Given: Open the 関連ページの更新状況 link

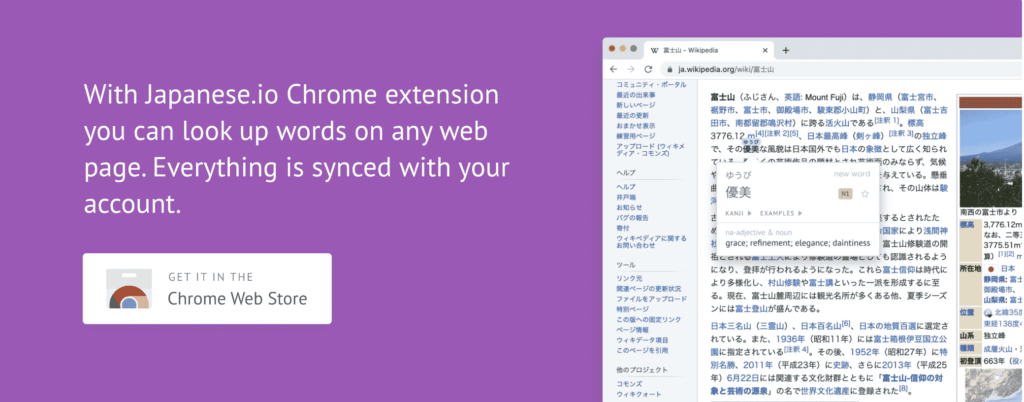Looking at the screenshot, I should pyautogui.click(x=648, y=288).
